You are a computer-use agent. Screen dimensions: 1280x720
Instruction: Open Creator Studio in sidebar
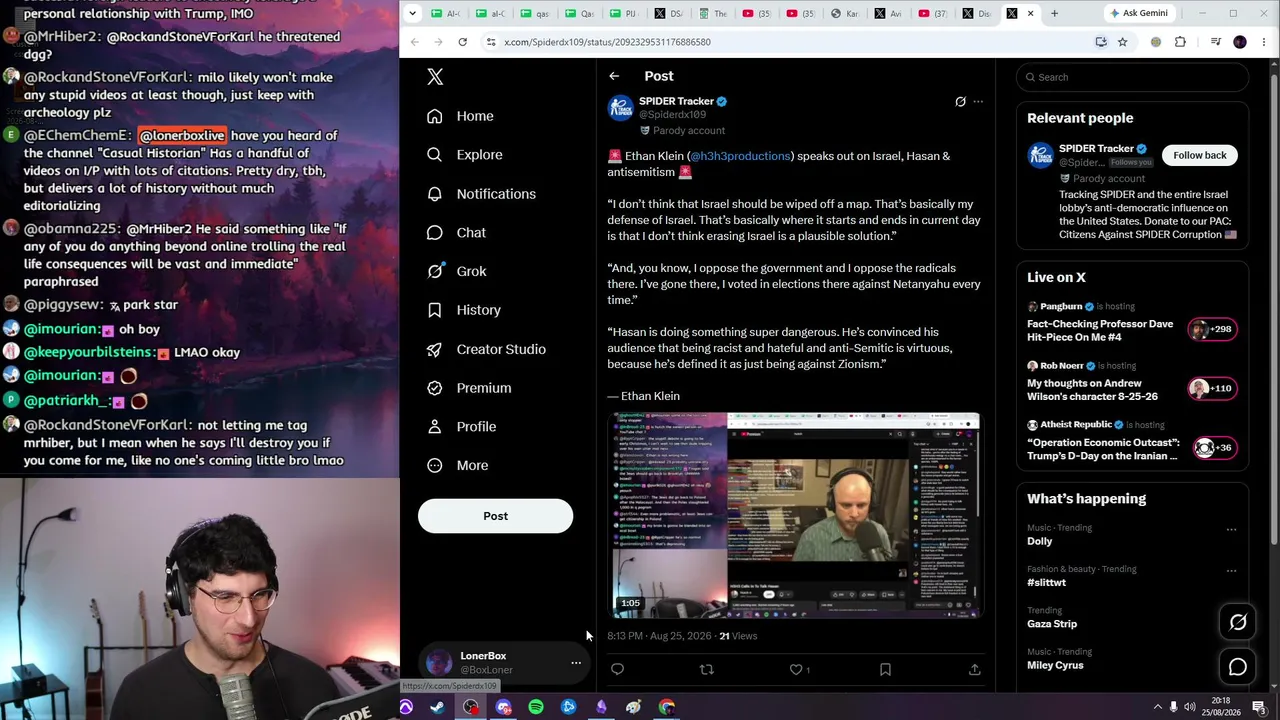point(486,349)
